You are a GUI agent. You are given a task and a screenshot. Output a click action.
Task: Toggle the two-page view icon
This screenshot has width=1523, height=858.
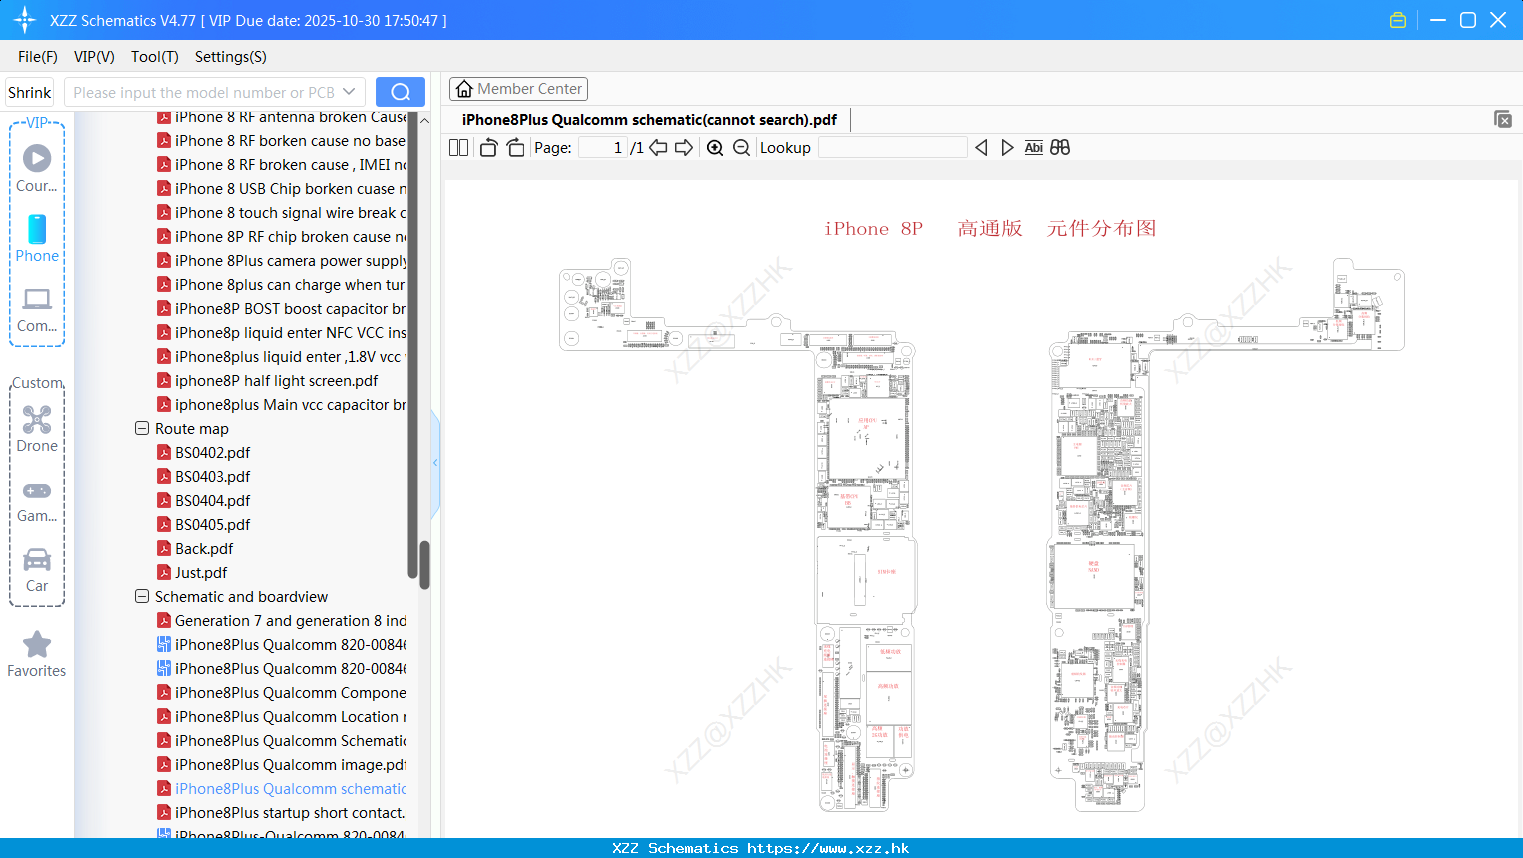pyautogui.click(x=459, y=148)
